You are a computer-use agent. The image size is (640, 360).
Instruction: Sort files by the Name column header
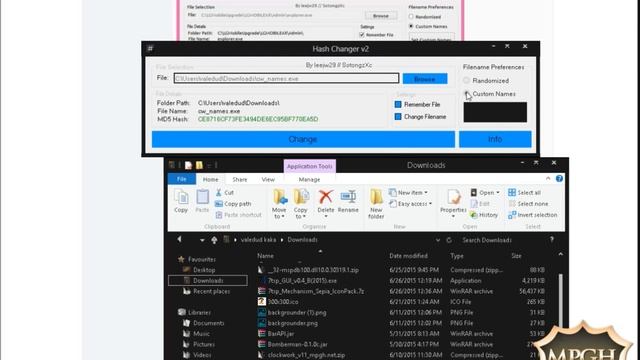pyautogui.click(x=265, y=256)
